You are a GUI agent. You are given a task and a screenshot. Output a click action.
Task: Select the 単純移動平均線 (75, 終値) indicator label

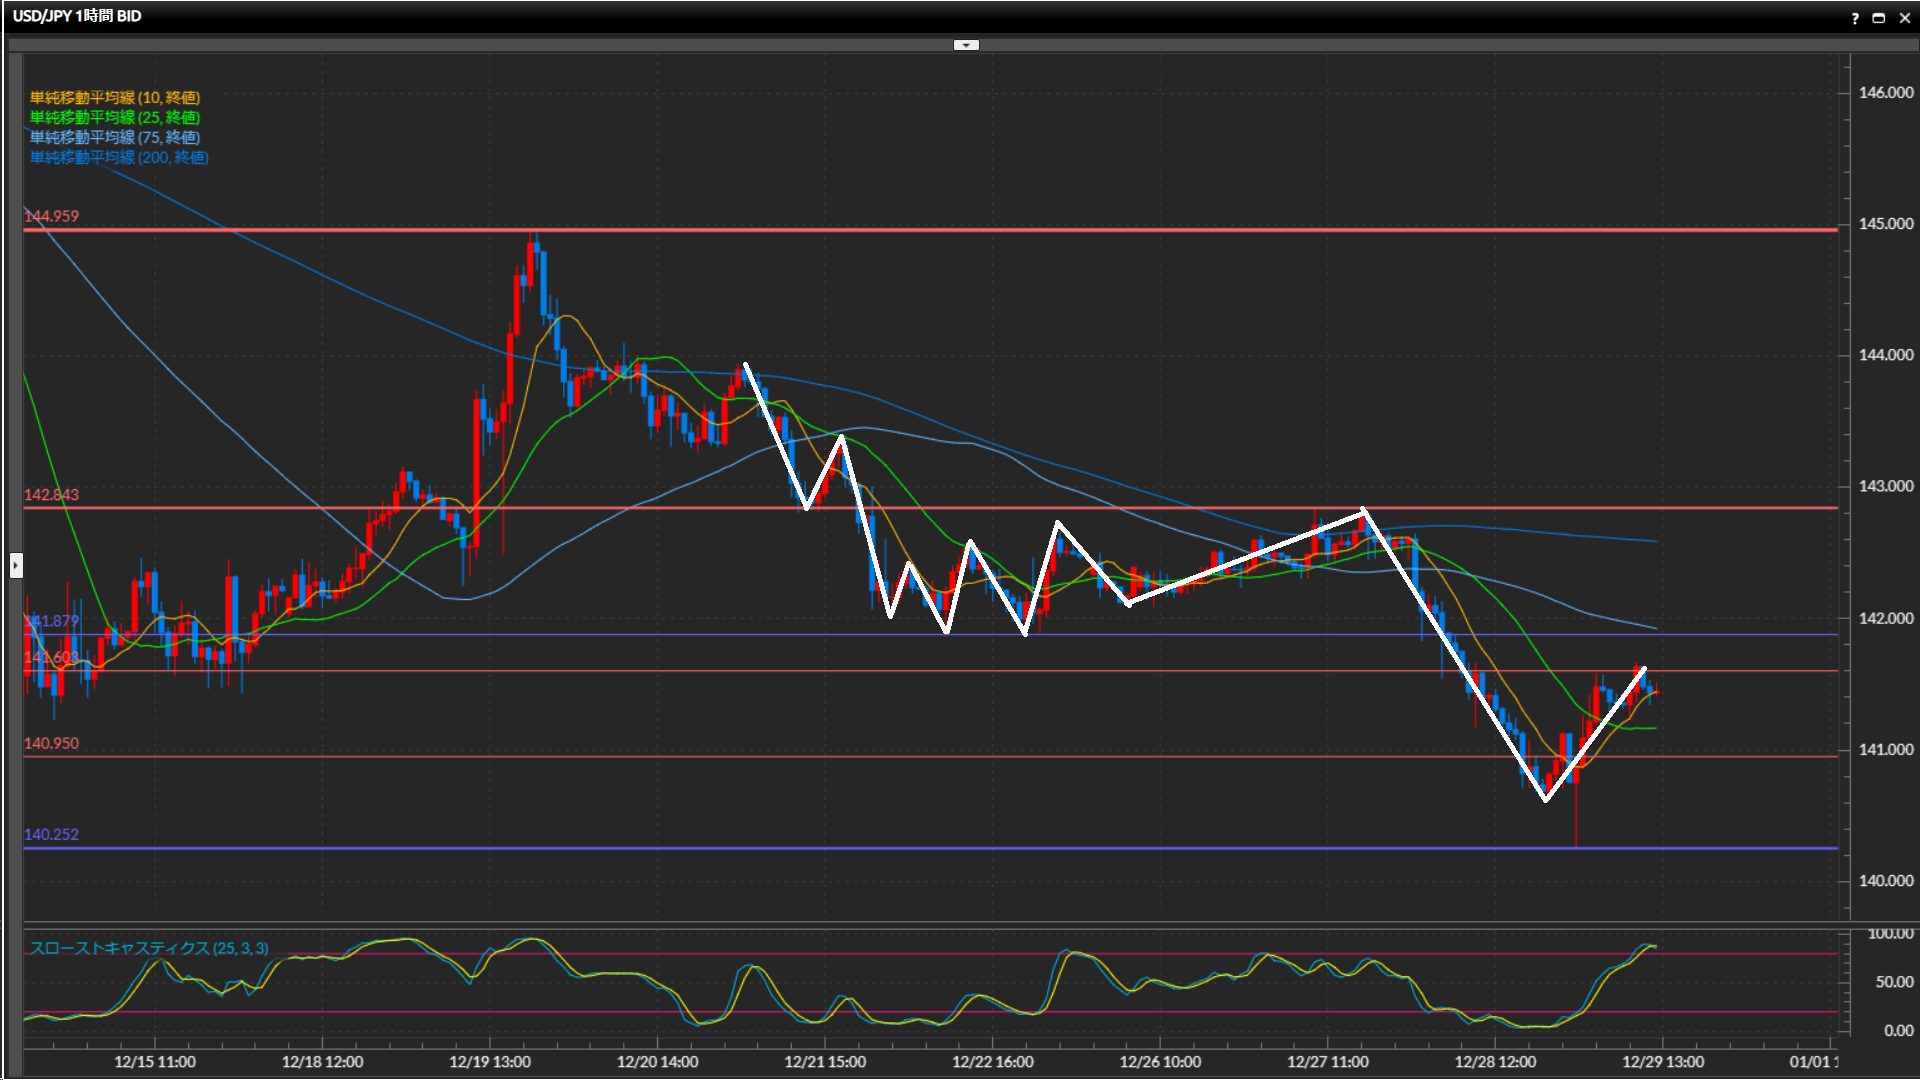(115, 137)
